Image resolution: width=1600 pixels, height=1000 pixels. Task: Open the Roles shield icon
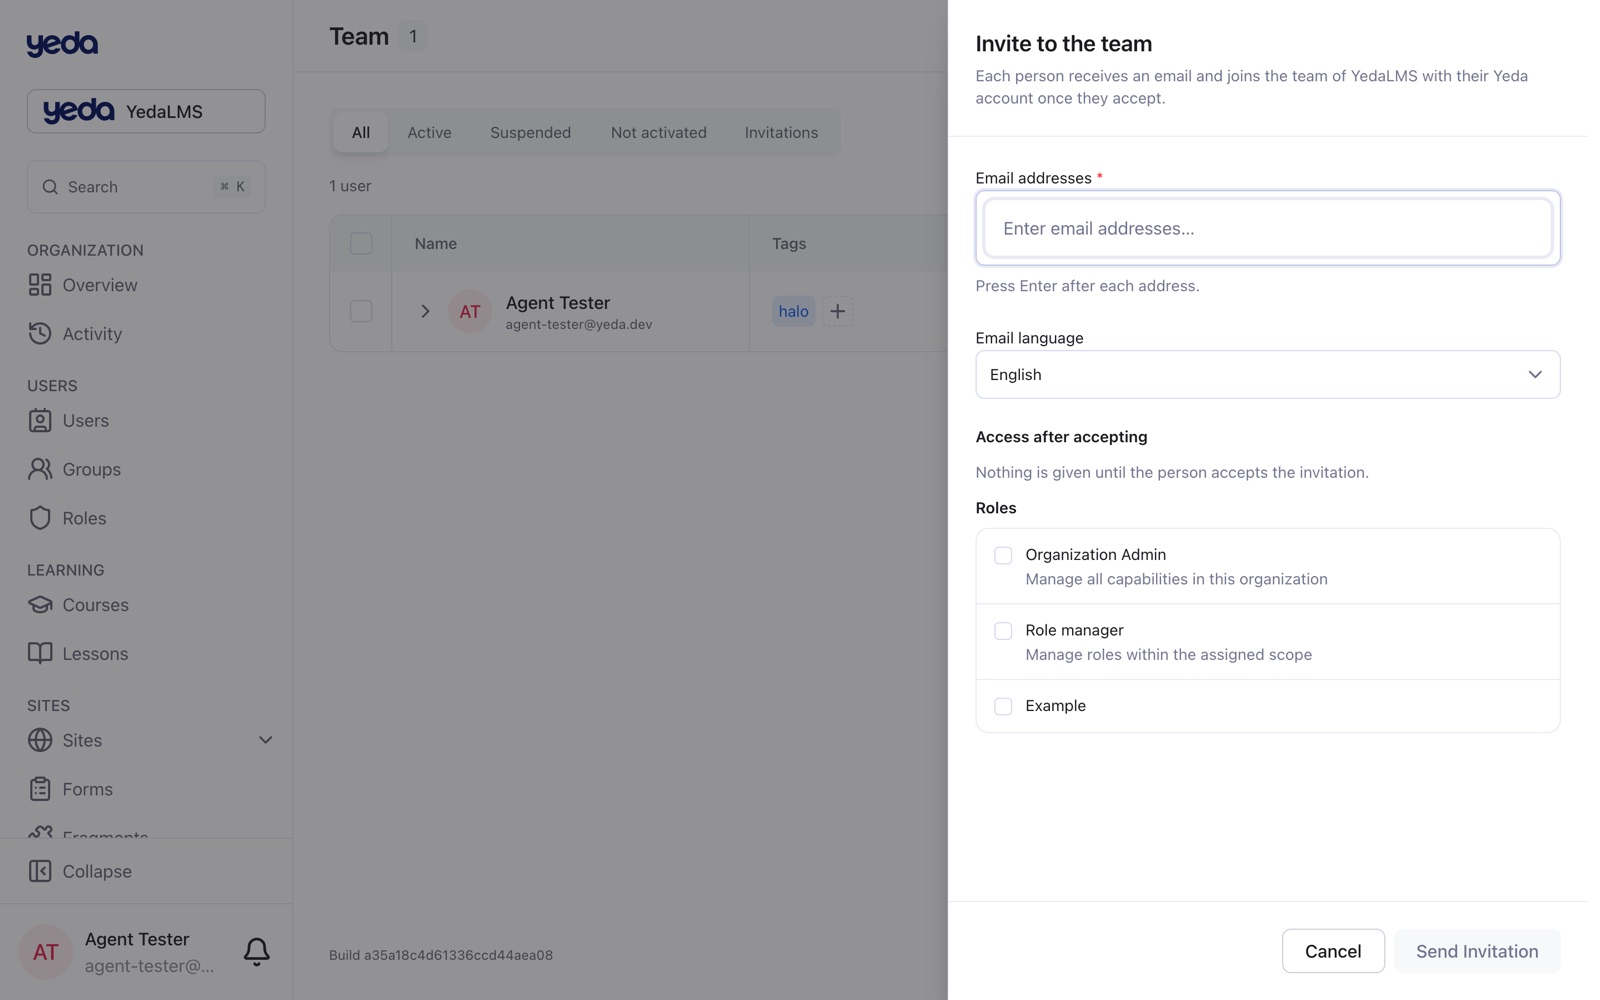[40, 518]
